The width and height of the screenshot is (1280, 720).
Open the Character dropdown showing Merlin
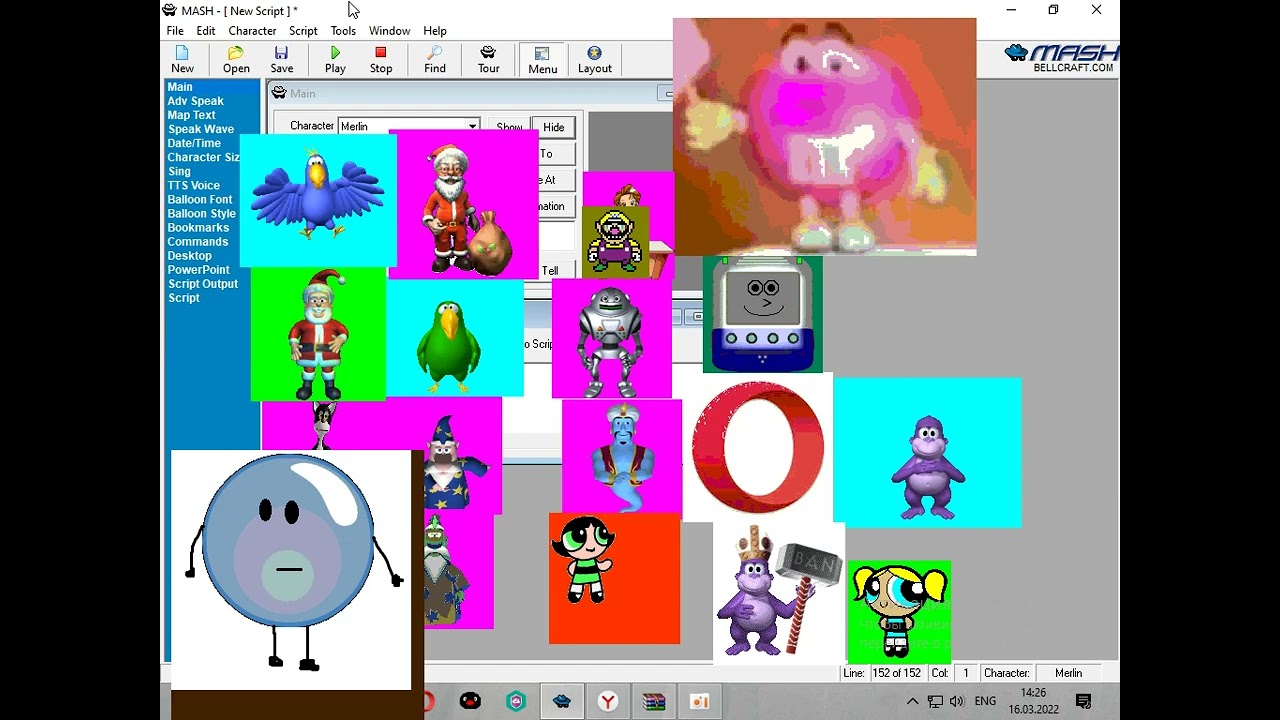[x=409, y=126]
